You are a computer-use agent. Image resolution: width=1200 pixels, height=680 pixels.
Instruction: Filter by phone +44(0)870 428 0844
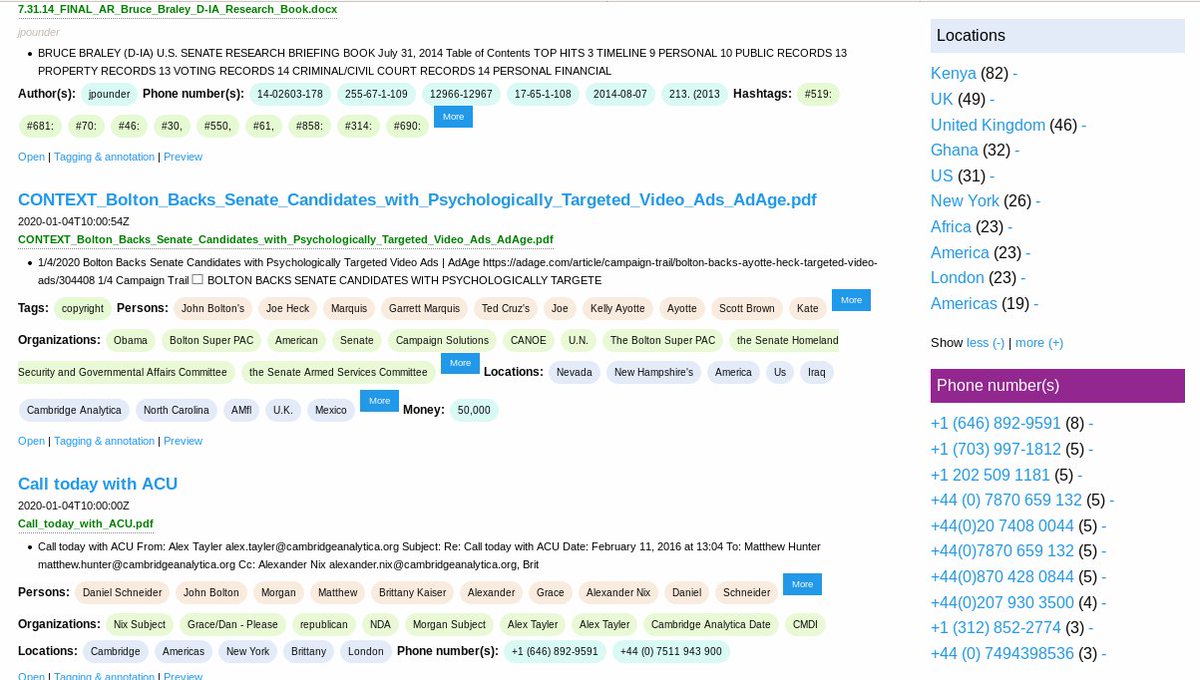click(1002, 577)
